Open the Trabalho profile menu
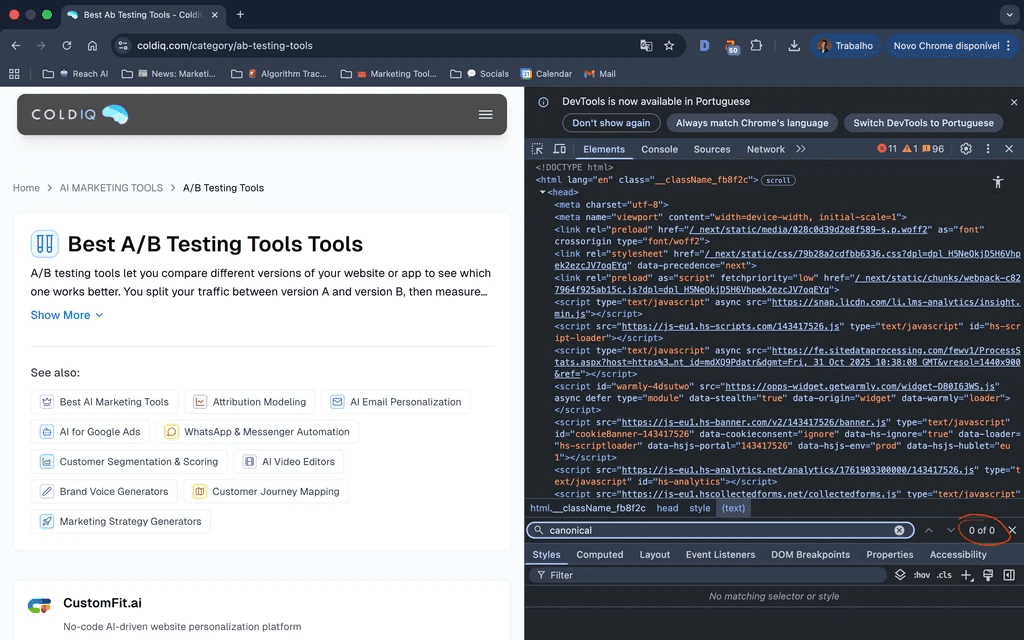The image size is (1024, 640). (x=846, y=46)
